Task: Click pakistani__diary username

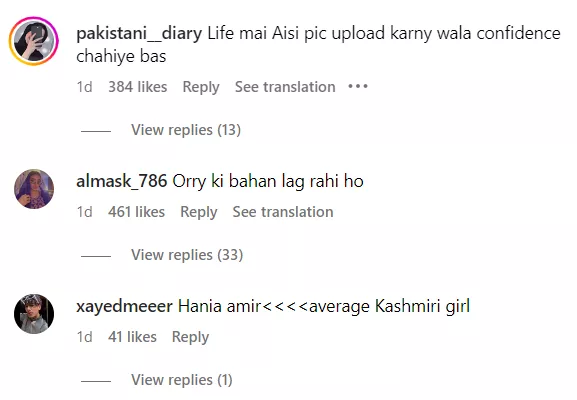Action: coord(139,33)
